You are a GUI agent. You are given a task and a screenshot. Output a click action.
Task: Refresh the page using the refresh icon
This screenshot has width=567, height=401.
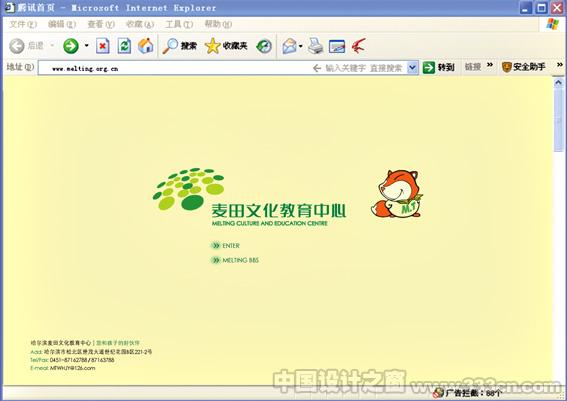(x=124, y=46)
